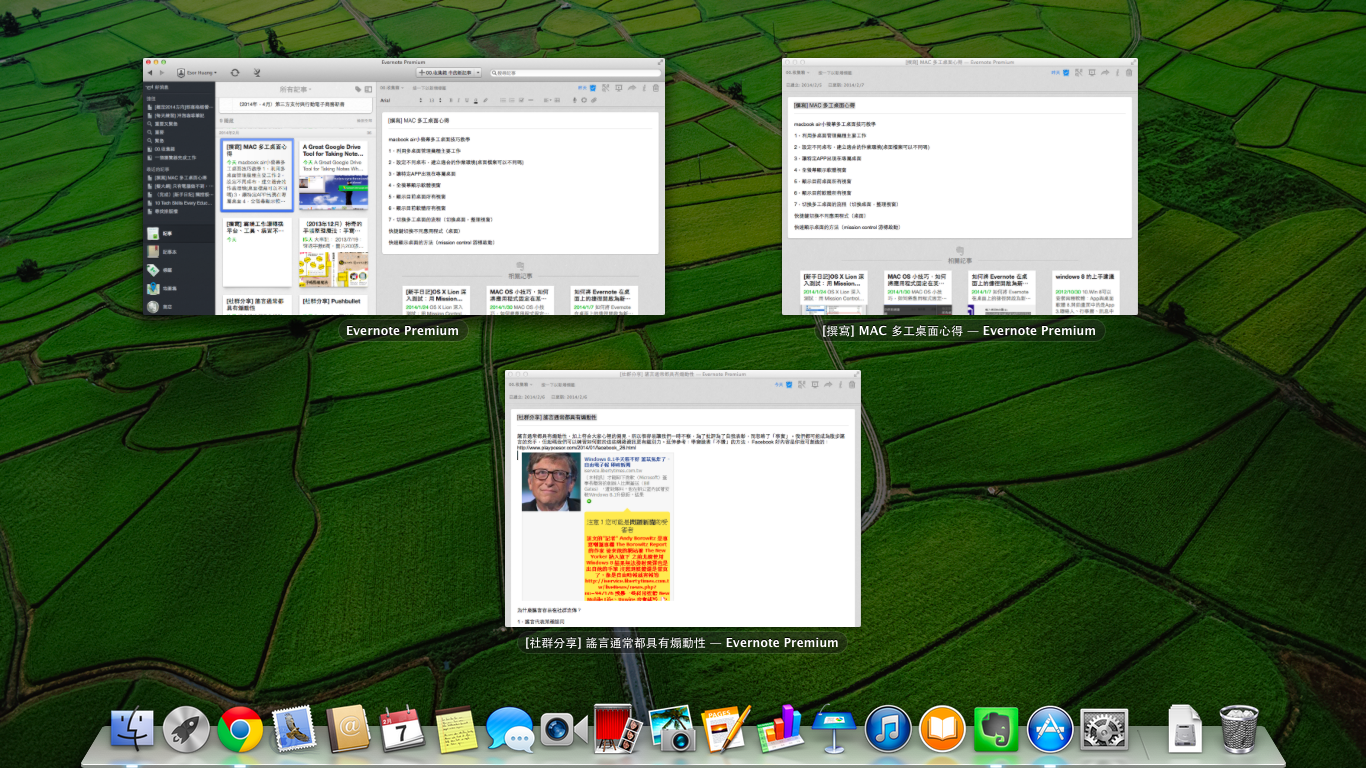Screen dimensions: 1366x768
Task: Open iBooks from the Dock
Action: click(x=942, y=730)
